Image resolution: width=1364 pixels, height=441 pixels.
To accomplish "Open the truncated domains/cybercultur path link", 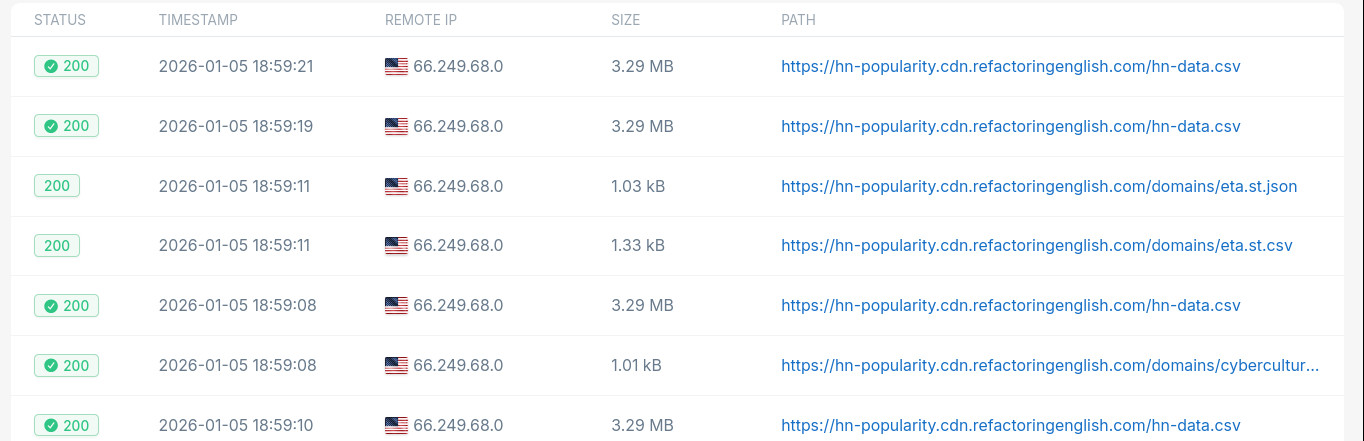I will (1050, 366).
